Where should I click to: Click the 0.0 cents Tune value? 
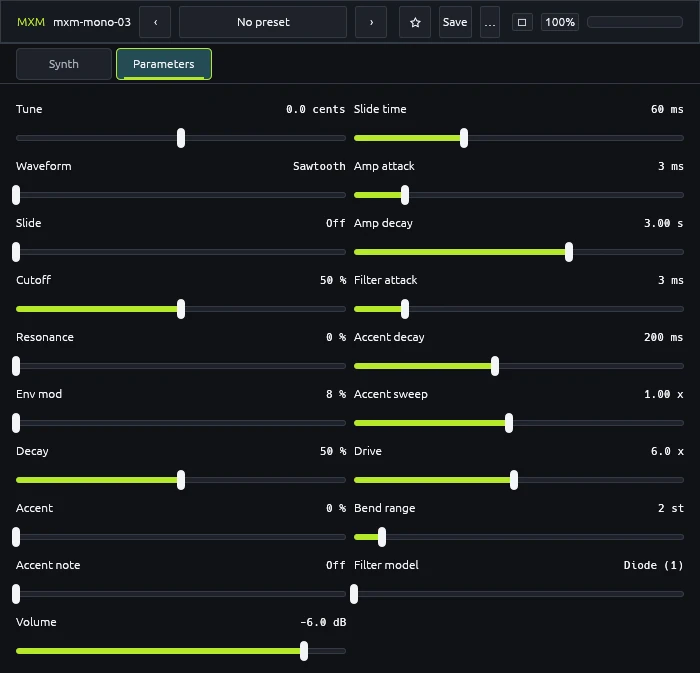[x=316, y=109]
